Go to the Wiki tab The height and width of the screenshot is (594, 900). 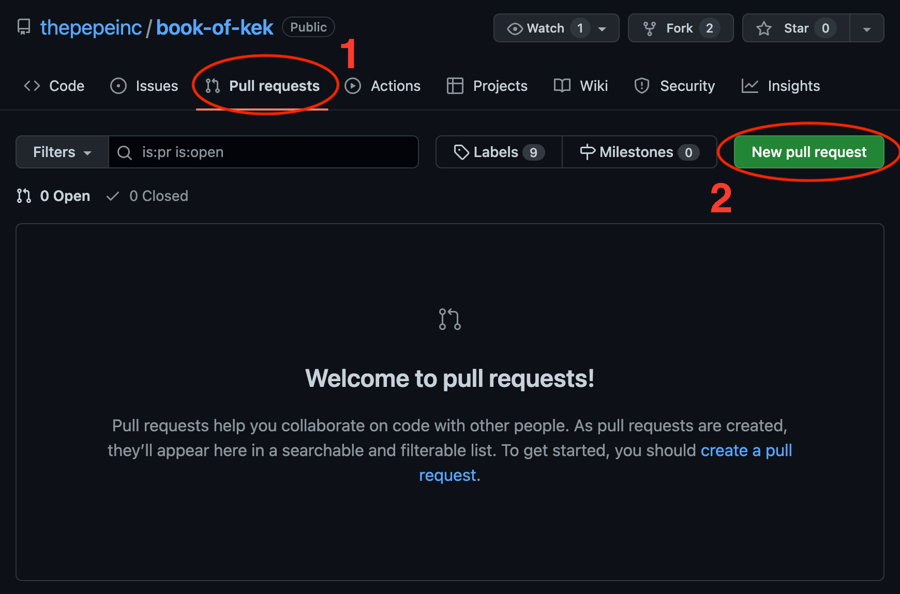(x=581, y=86)
